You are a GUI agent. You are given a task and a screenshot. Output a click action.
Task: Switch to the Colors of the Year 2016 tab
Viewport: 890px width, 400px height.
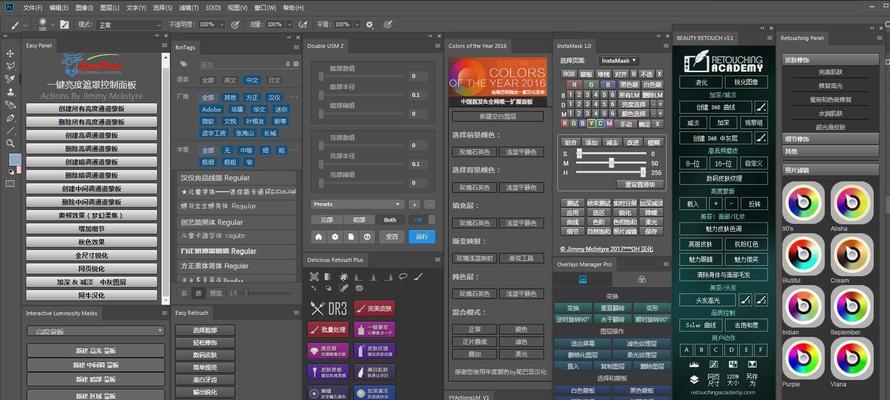[477, 45]
